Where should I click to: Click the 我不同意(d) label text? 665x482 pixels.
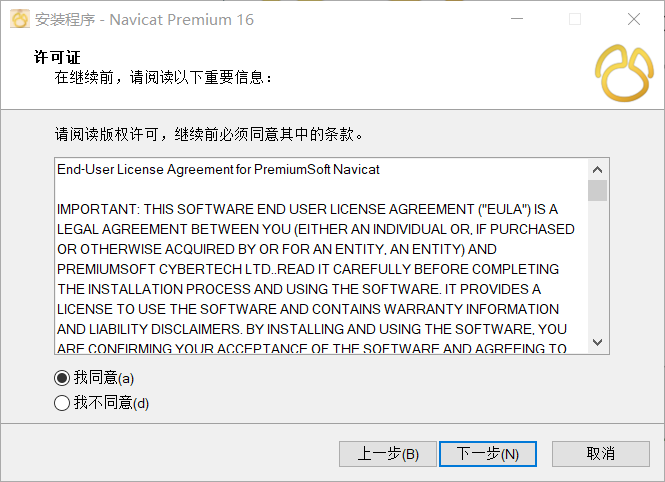click(x=112, y=403)
